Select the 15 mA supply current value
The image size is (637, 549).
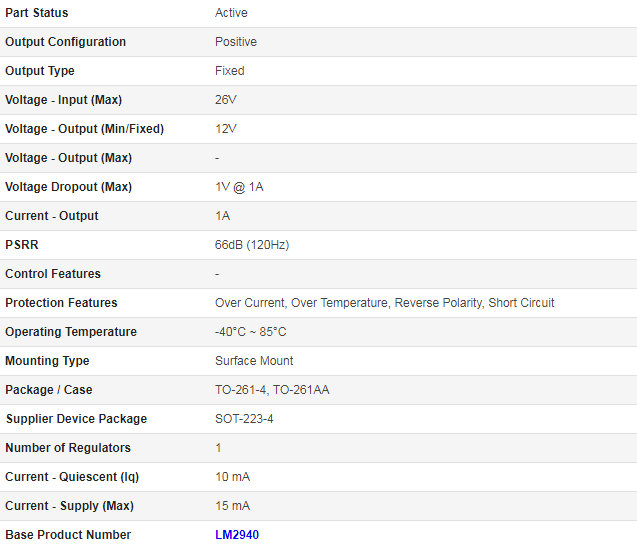232,506
